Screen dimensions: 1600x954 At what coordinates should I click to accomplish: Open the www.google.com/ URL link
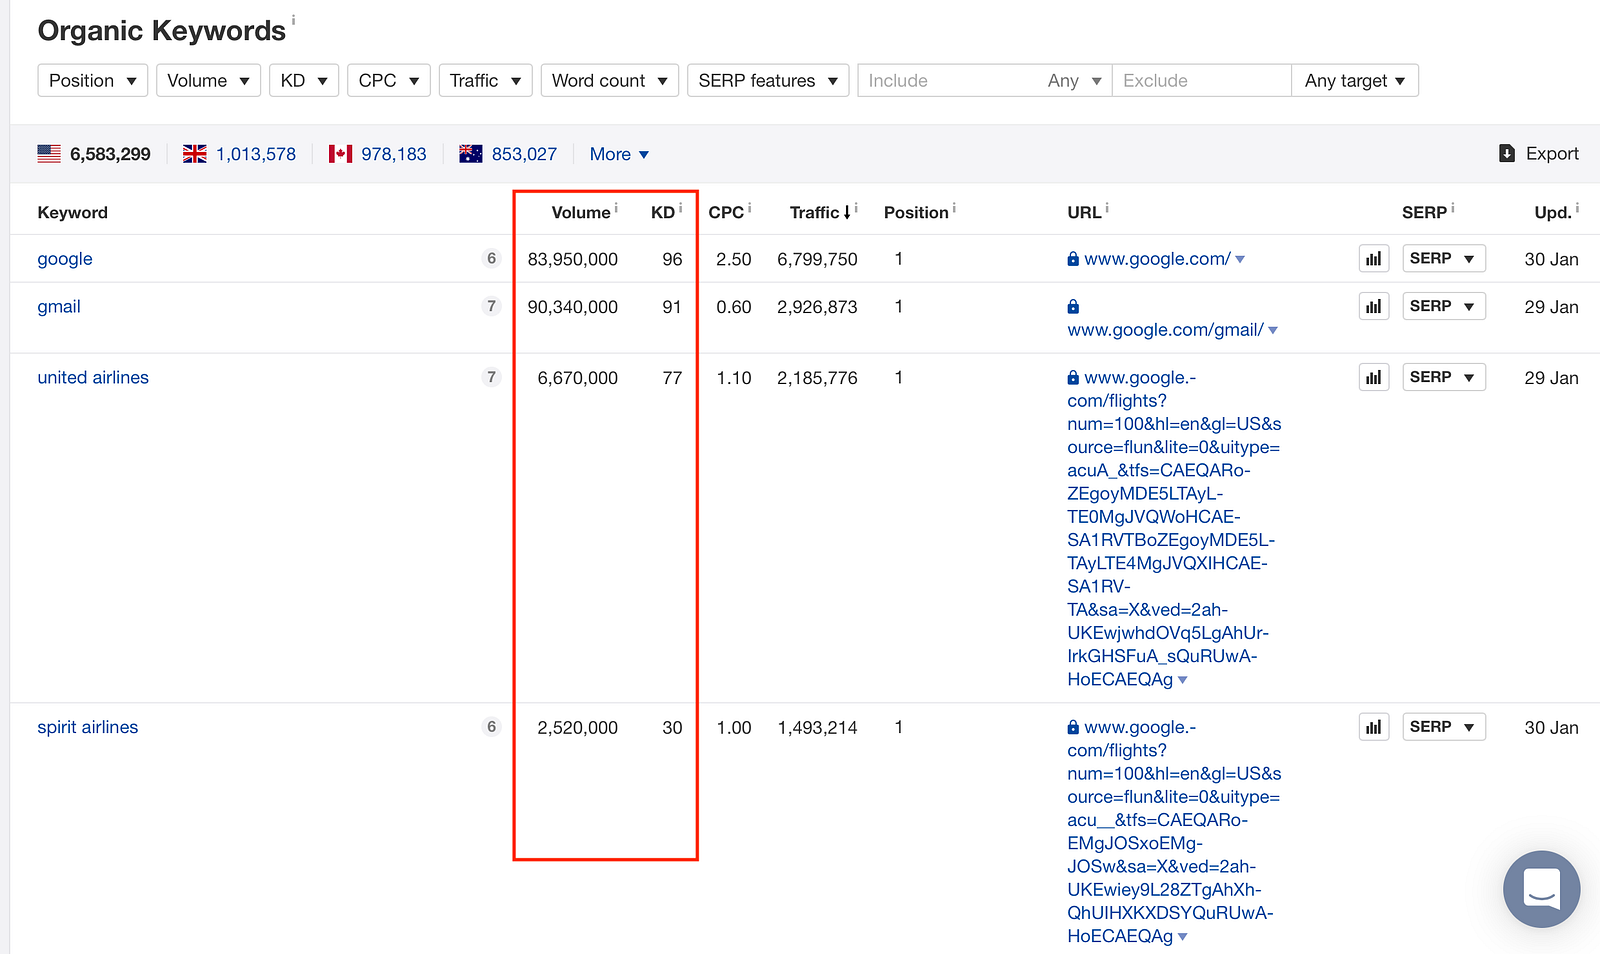pos(1157,259)
